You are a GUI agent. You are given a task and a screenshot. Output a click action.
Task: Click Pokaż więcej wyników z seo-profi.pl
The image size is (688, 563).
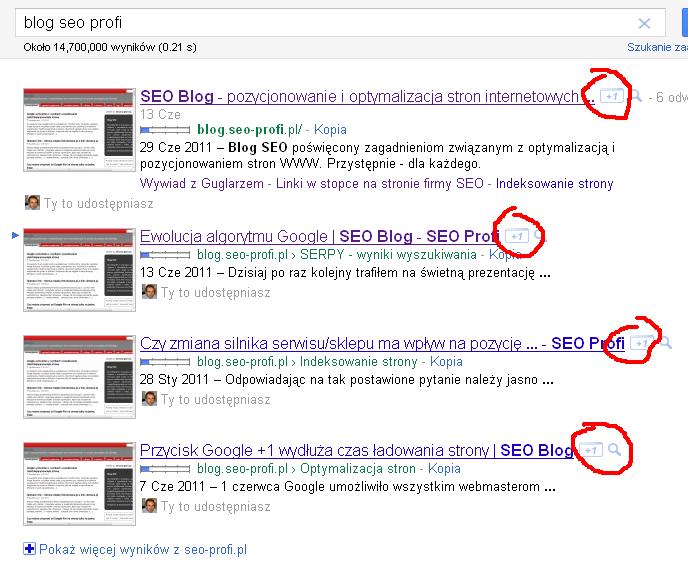143,549
